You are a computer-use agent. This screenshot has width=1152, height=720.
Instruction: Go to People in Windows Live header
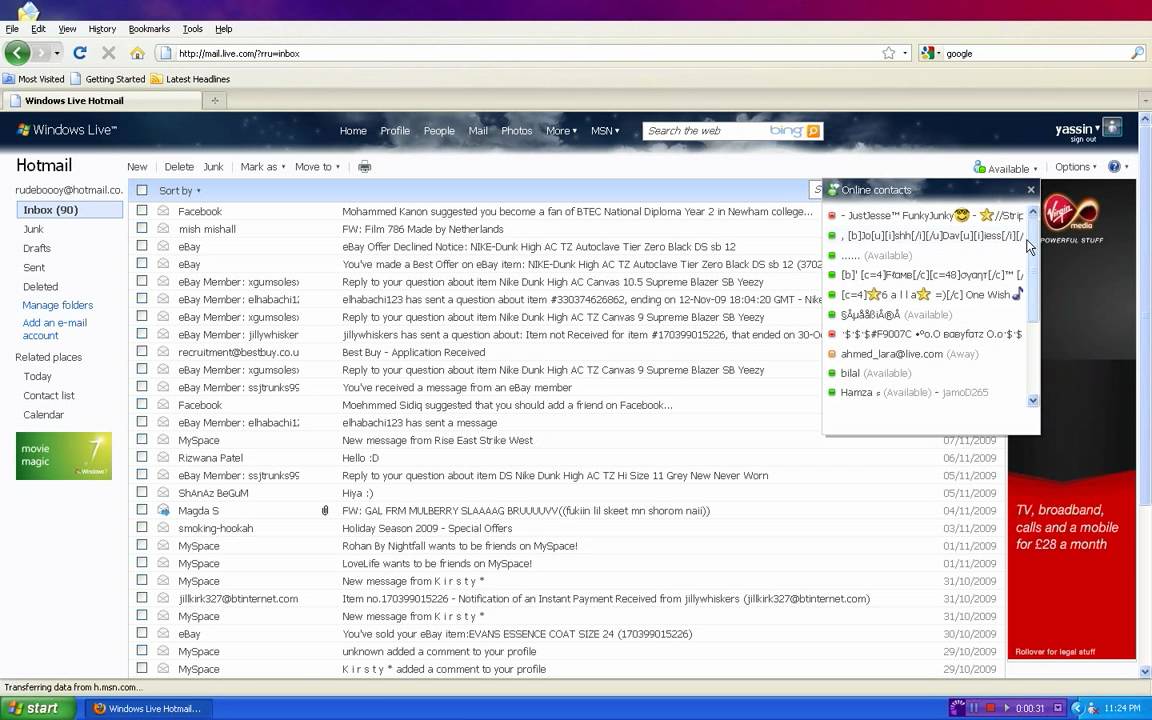point(439,131)
